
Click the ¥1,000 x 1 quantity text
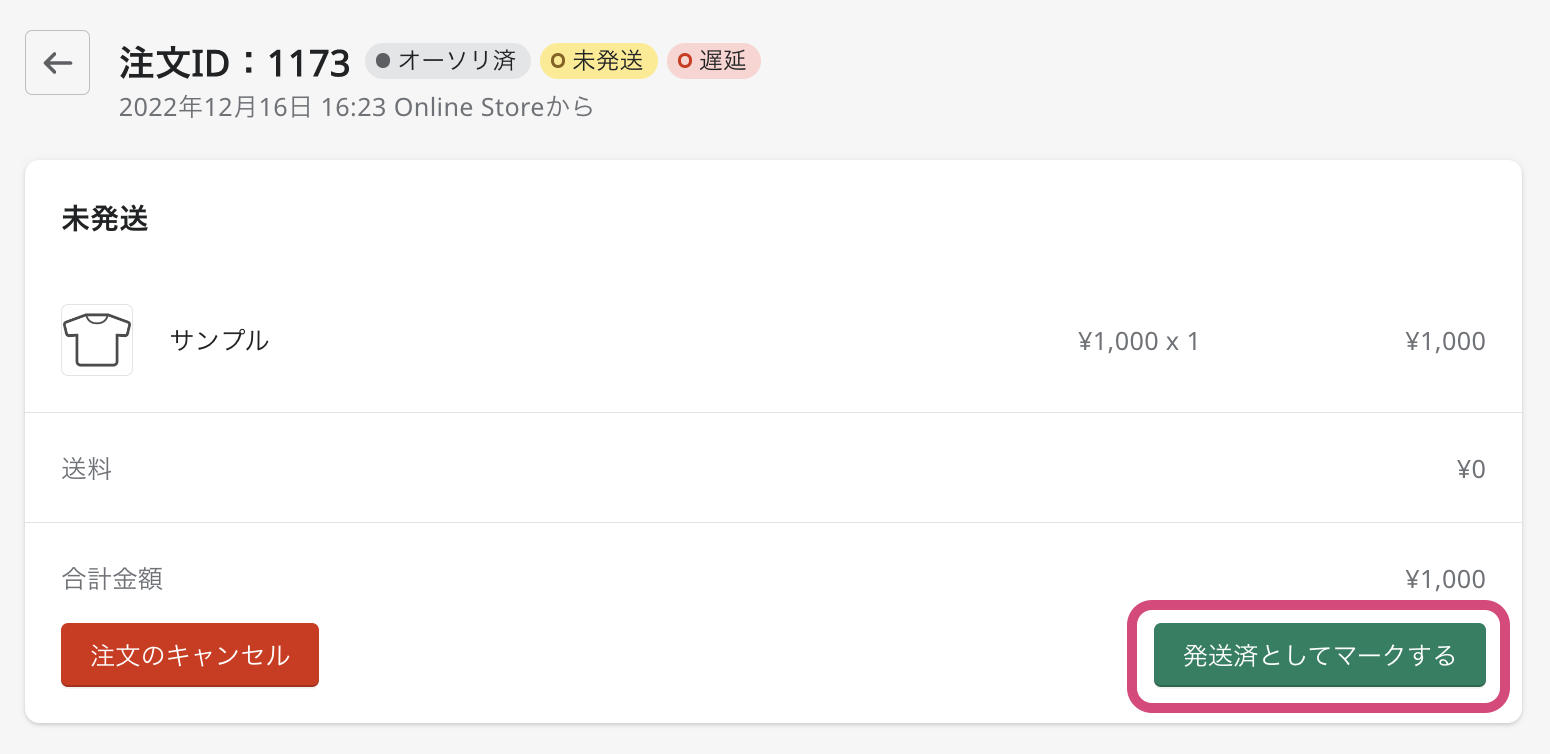click(x=1138, y=341)
